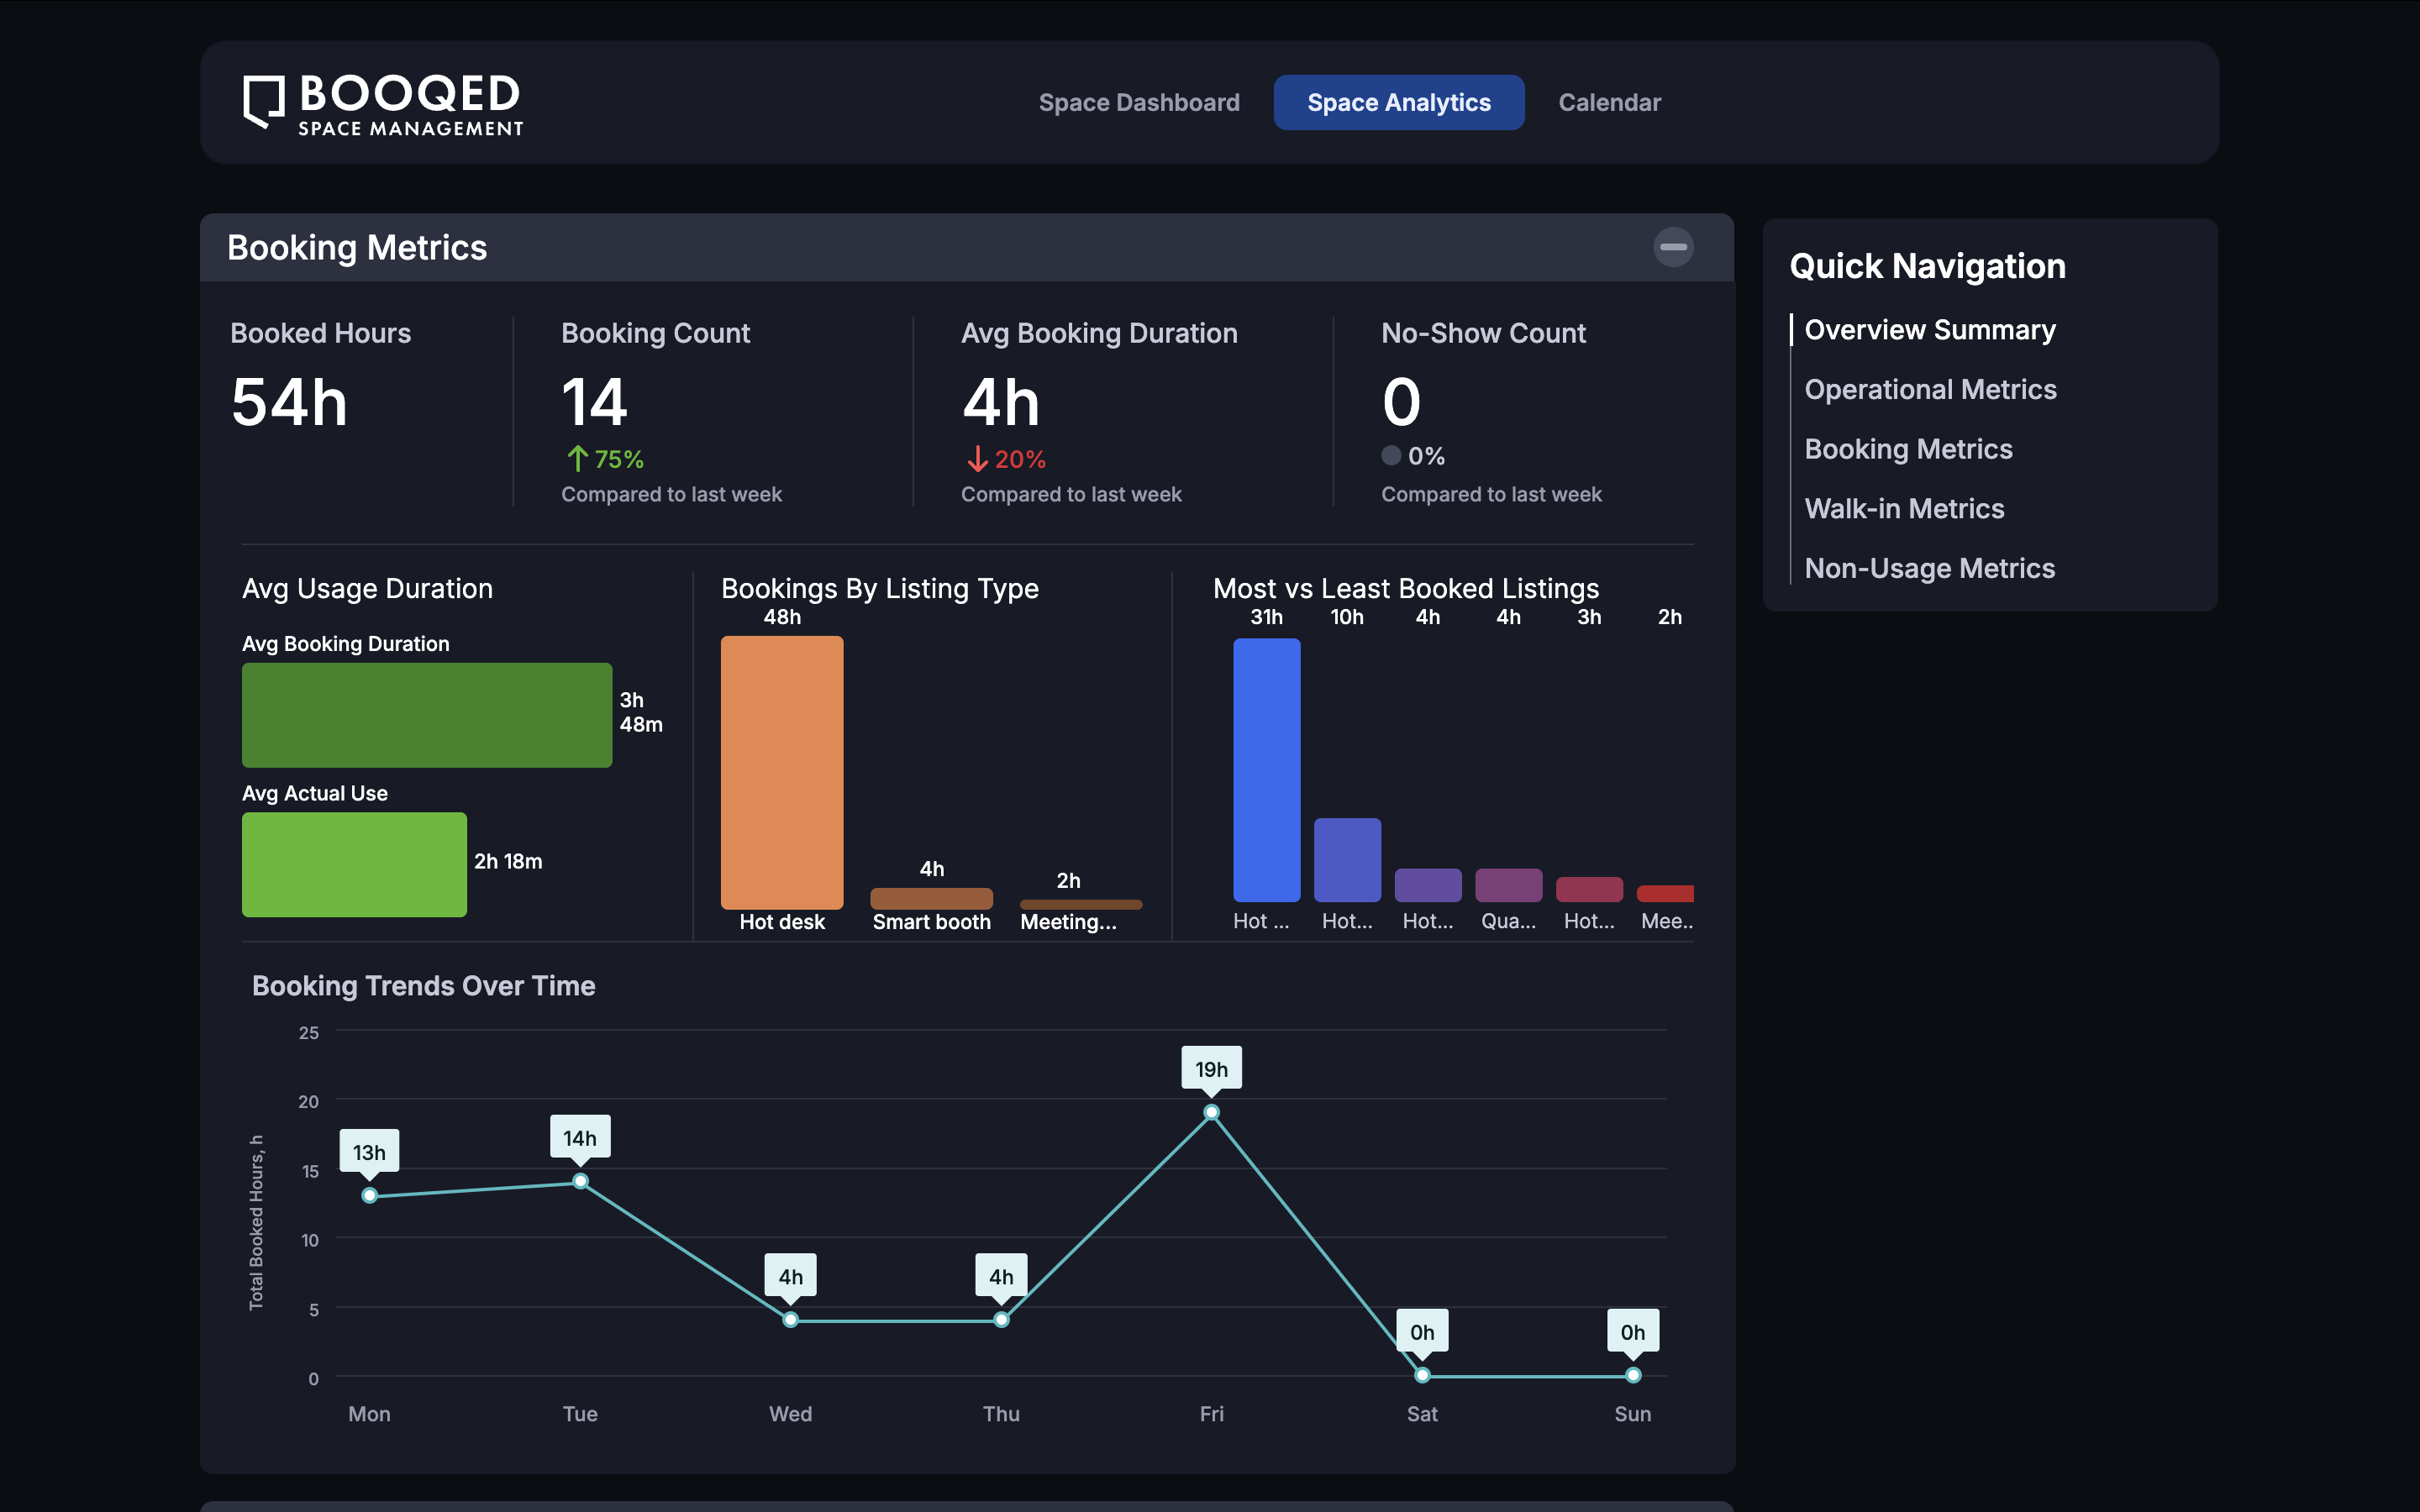Click the Smart booth bar
This screenshot has height=1512, width=2420.
931,897
